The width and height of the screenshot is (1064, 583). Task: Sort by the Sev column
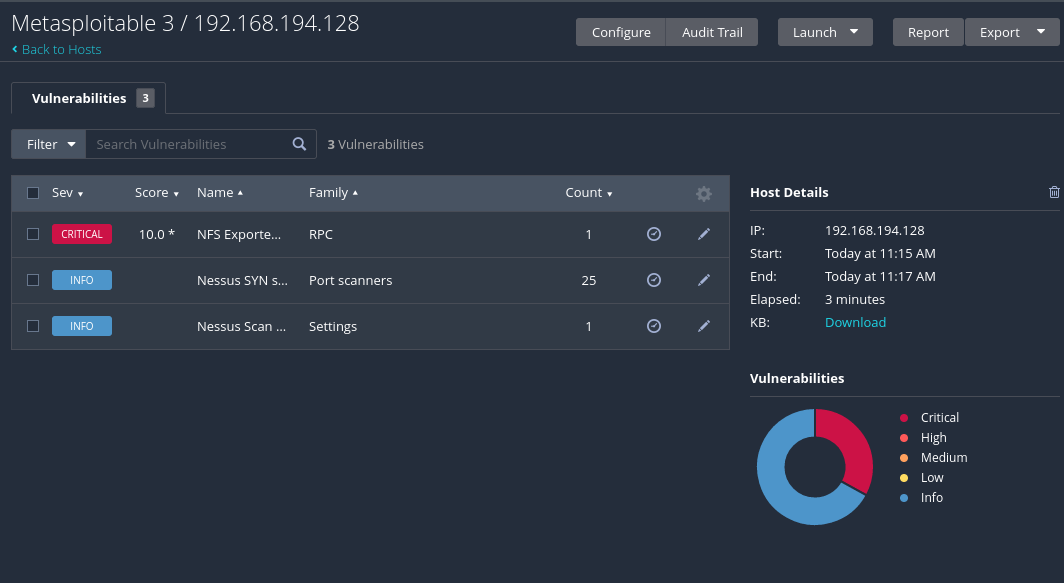click(67, 193)
